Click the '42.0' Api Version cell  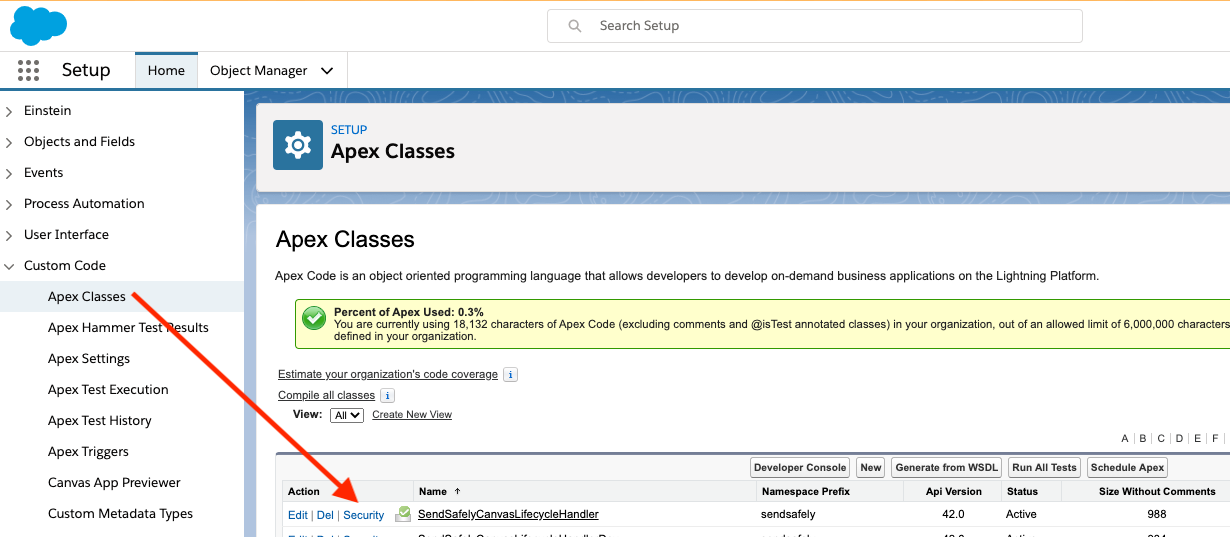(954, 514)
